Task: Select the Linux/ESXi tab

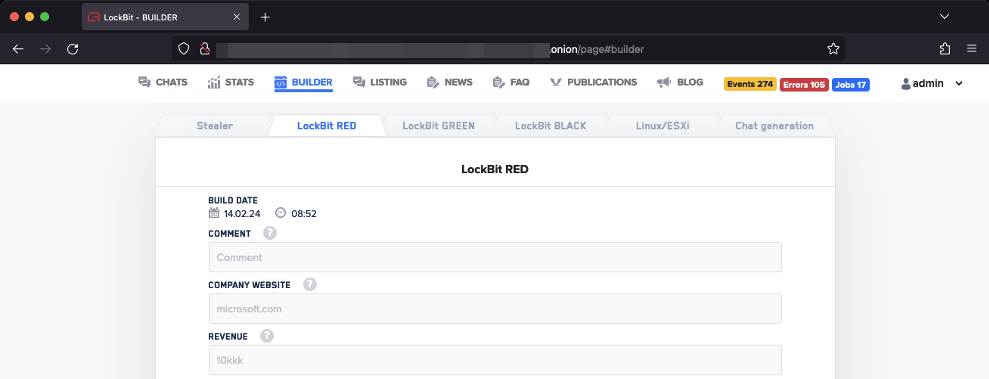Action: pyautogui.click(x=662, y=125)
